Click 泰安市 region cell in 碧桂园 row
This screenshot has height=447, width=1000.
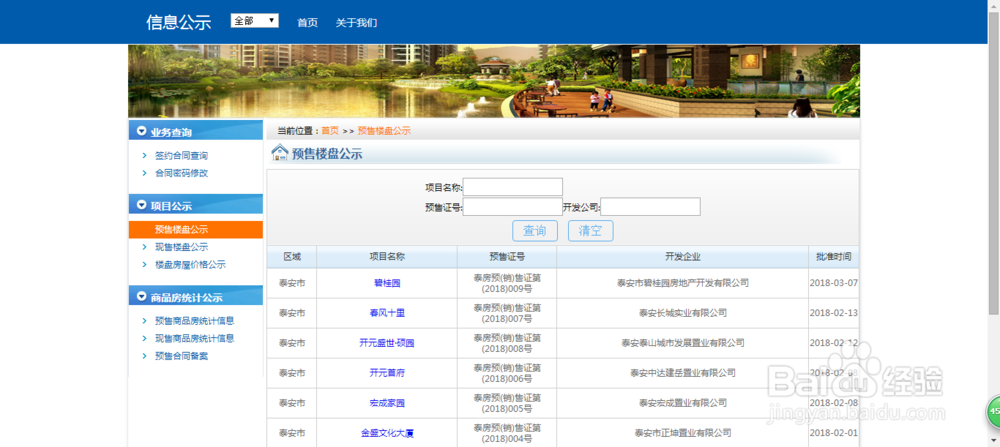coord(292,283)
